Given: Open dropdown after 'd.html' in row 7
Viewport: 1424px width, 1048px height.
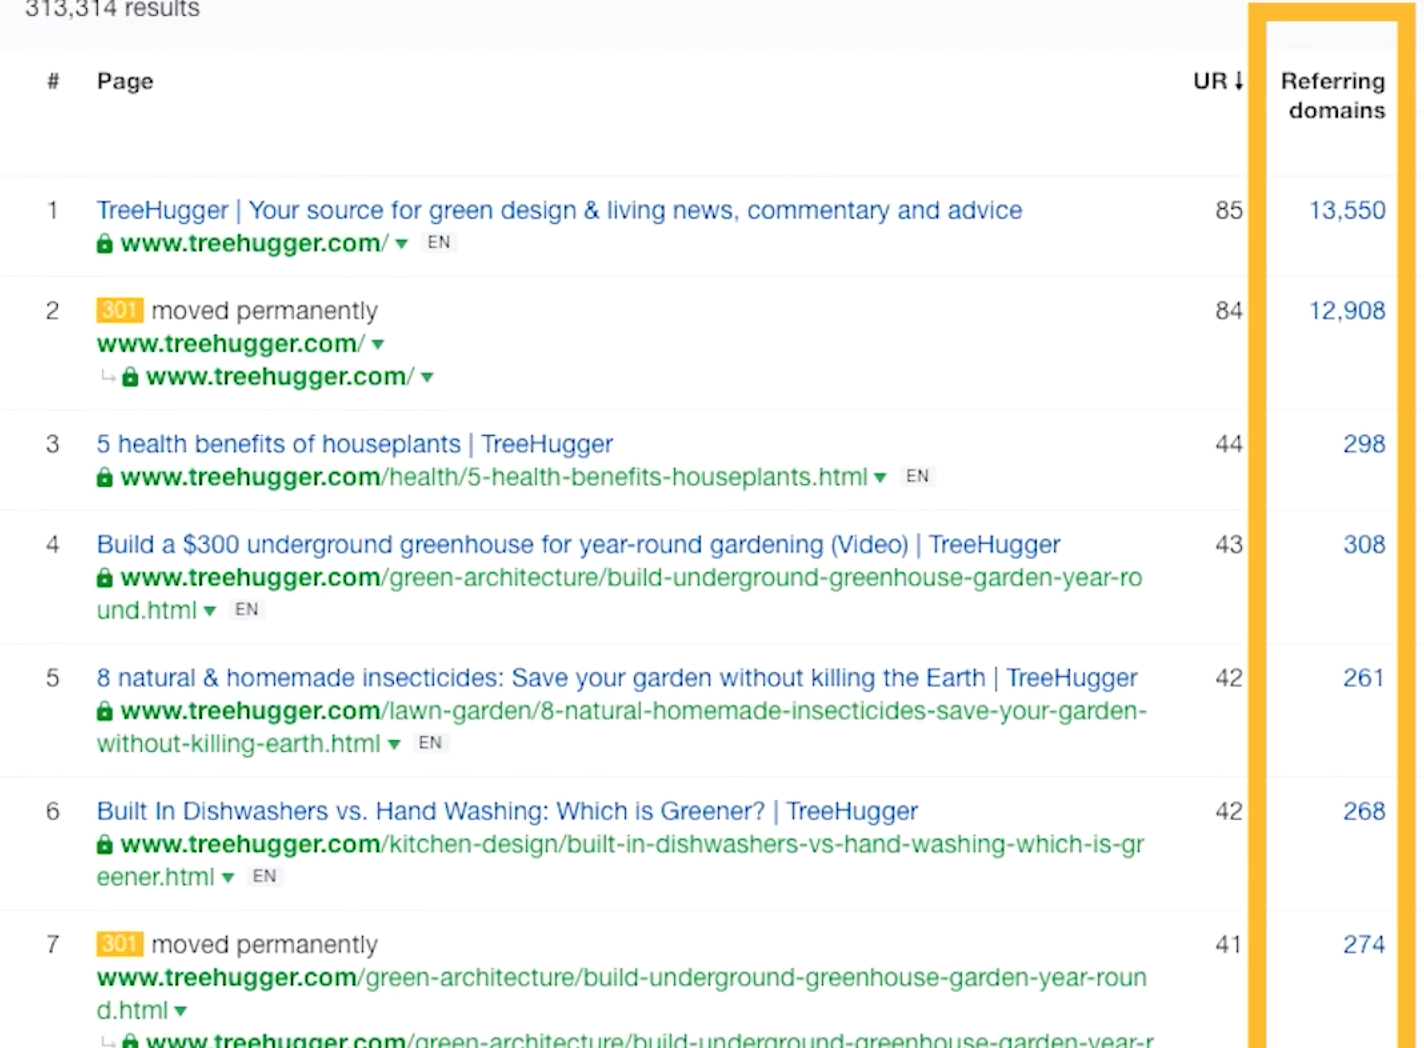Looking at the screenshot, I should coord(181,1011).
